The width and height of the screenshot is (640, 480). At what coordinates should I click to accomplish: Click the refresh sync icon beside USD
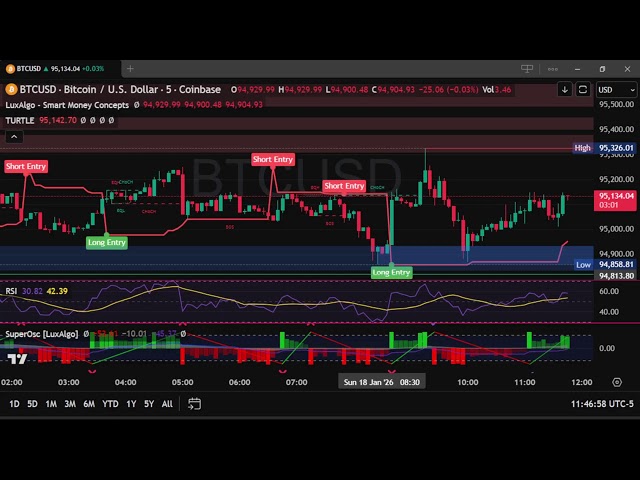583,89
